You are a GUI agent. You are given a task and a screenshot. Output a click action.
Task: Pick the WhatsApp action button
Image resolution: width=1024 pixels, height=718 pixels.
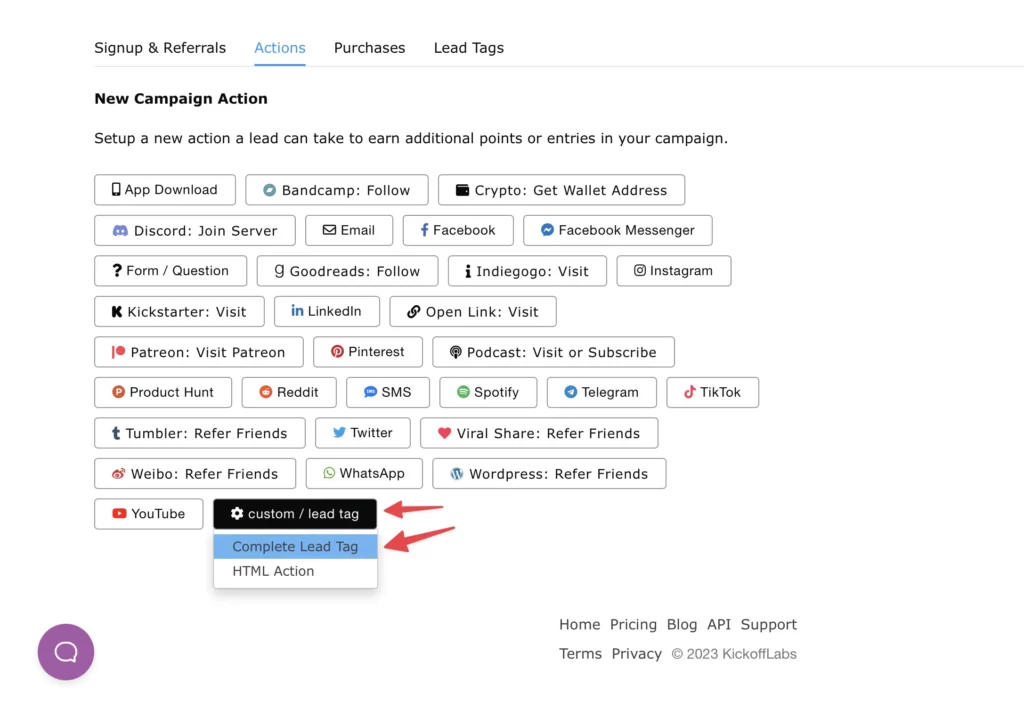click(364, 474)
